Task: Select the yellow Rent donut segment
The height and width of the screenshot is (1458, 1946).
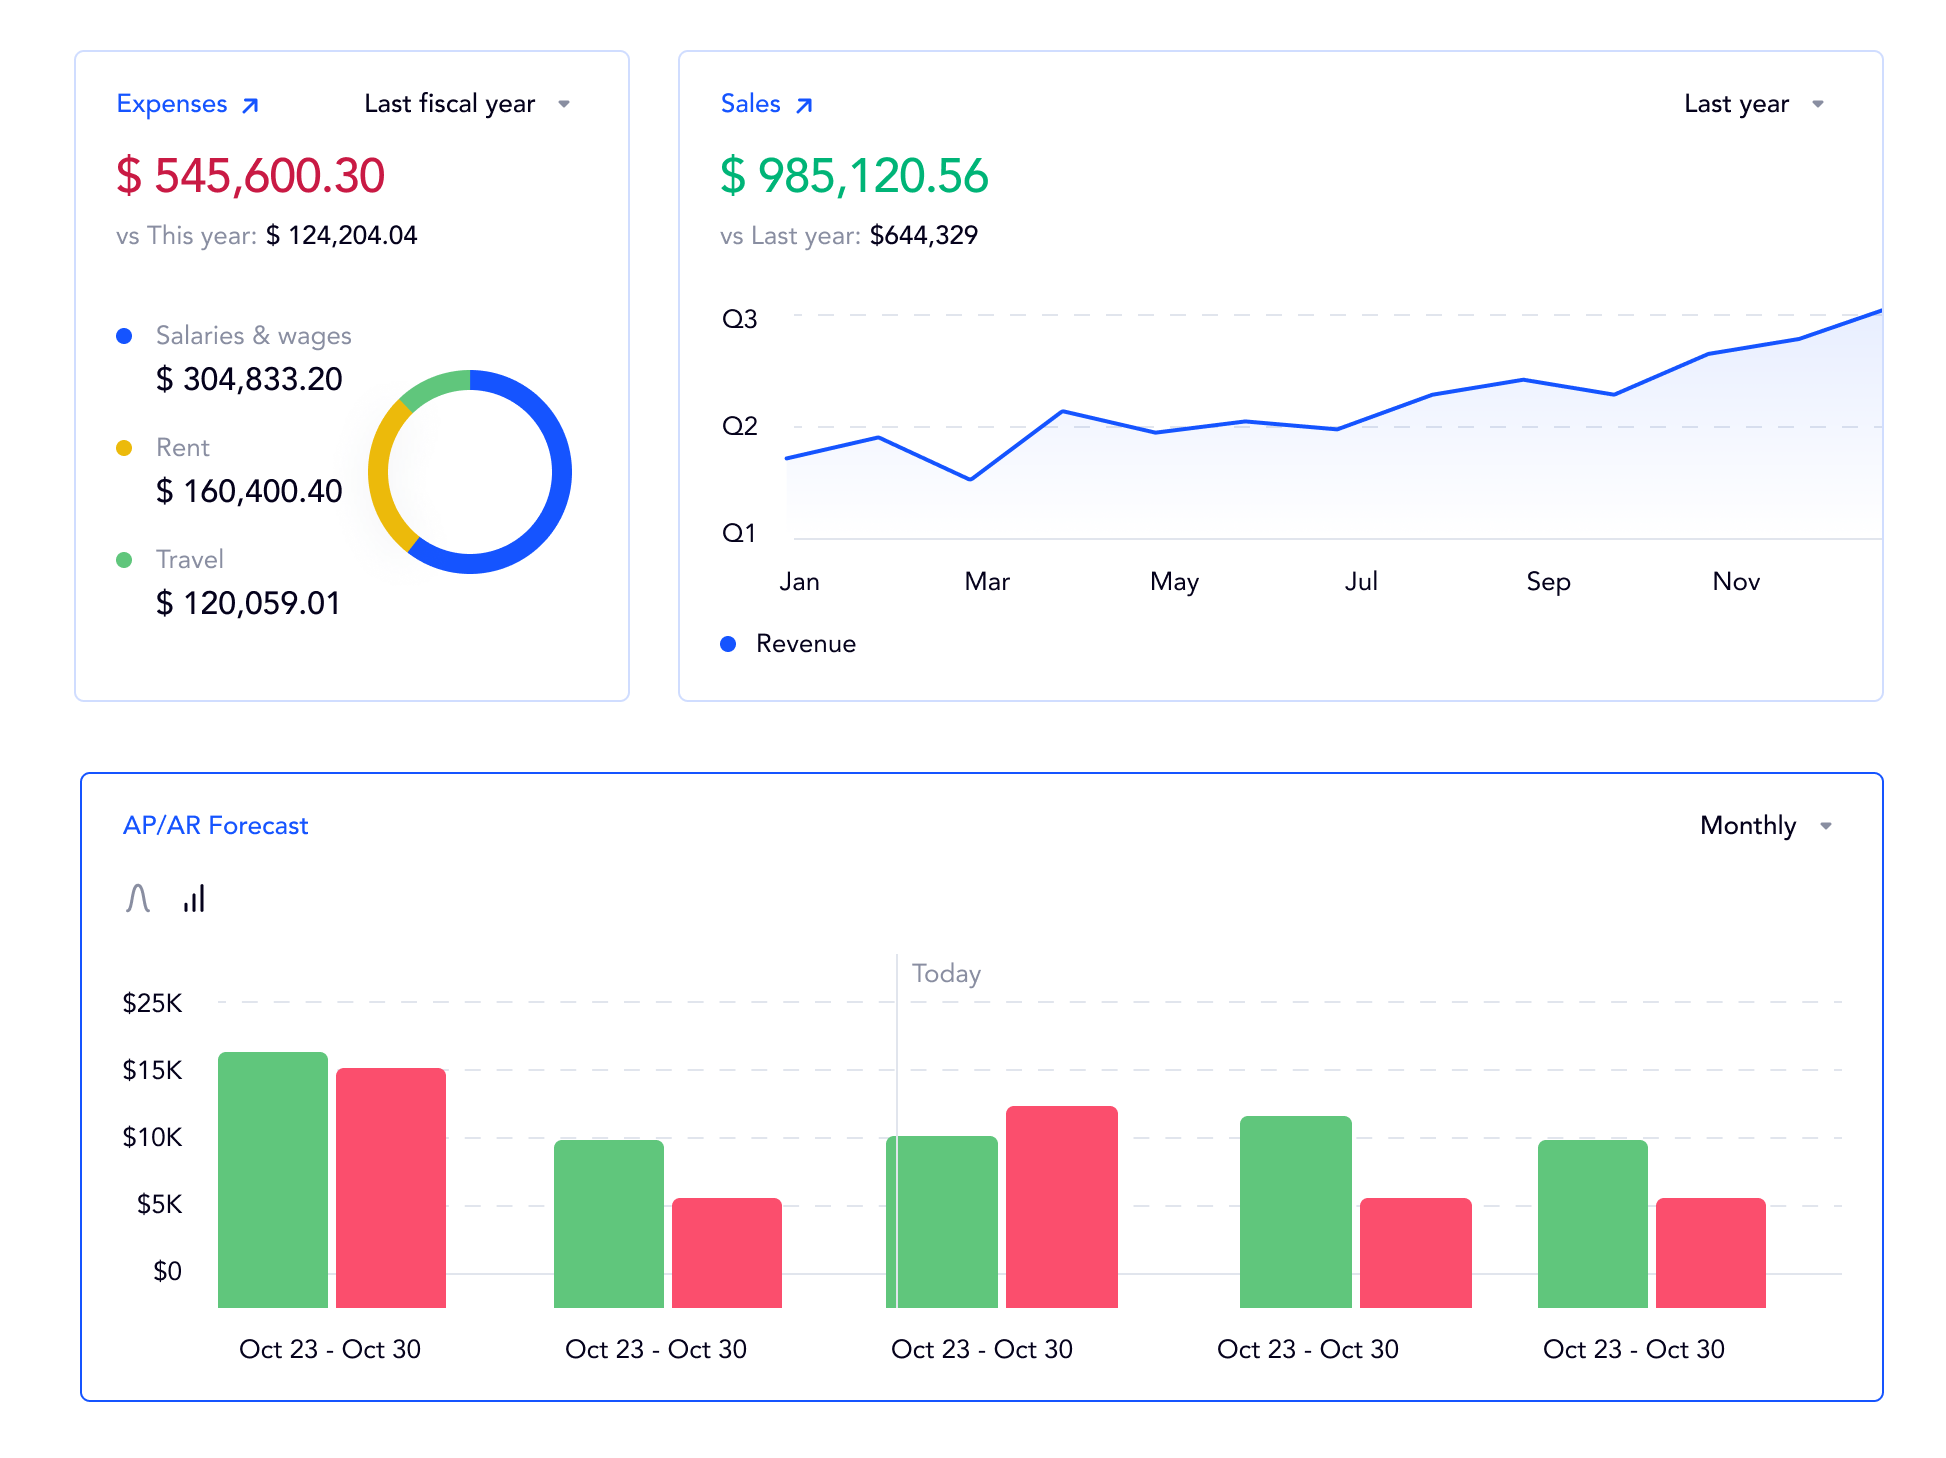Action: (x=379, y=472)
